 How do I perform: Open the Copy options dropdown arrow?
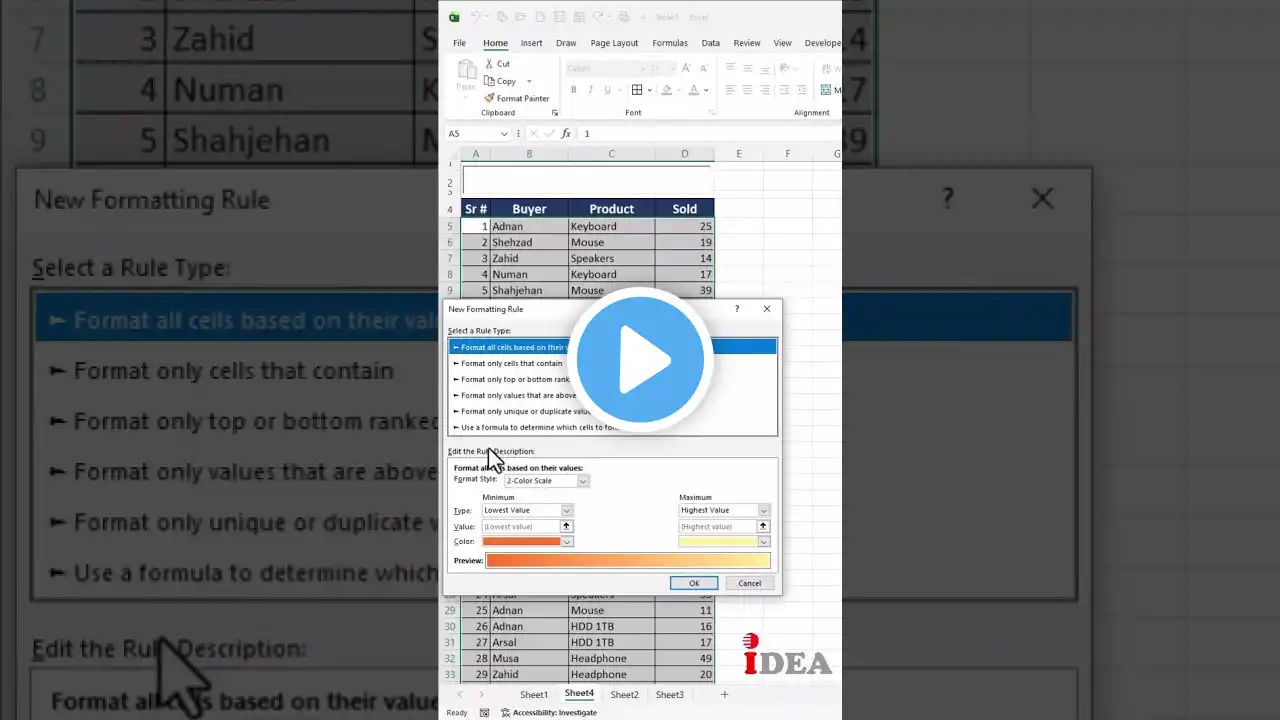click(529, 81)
